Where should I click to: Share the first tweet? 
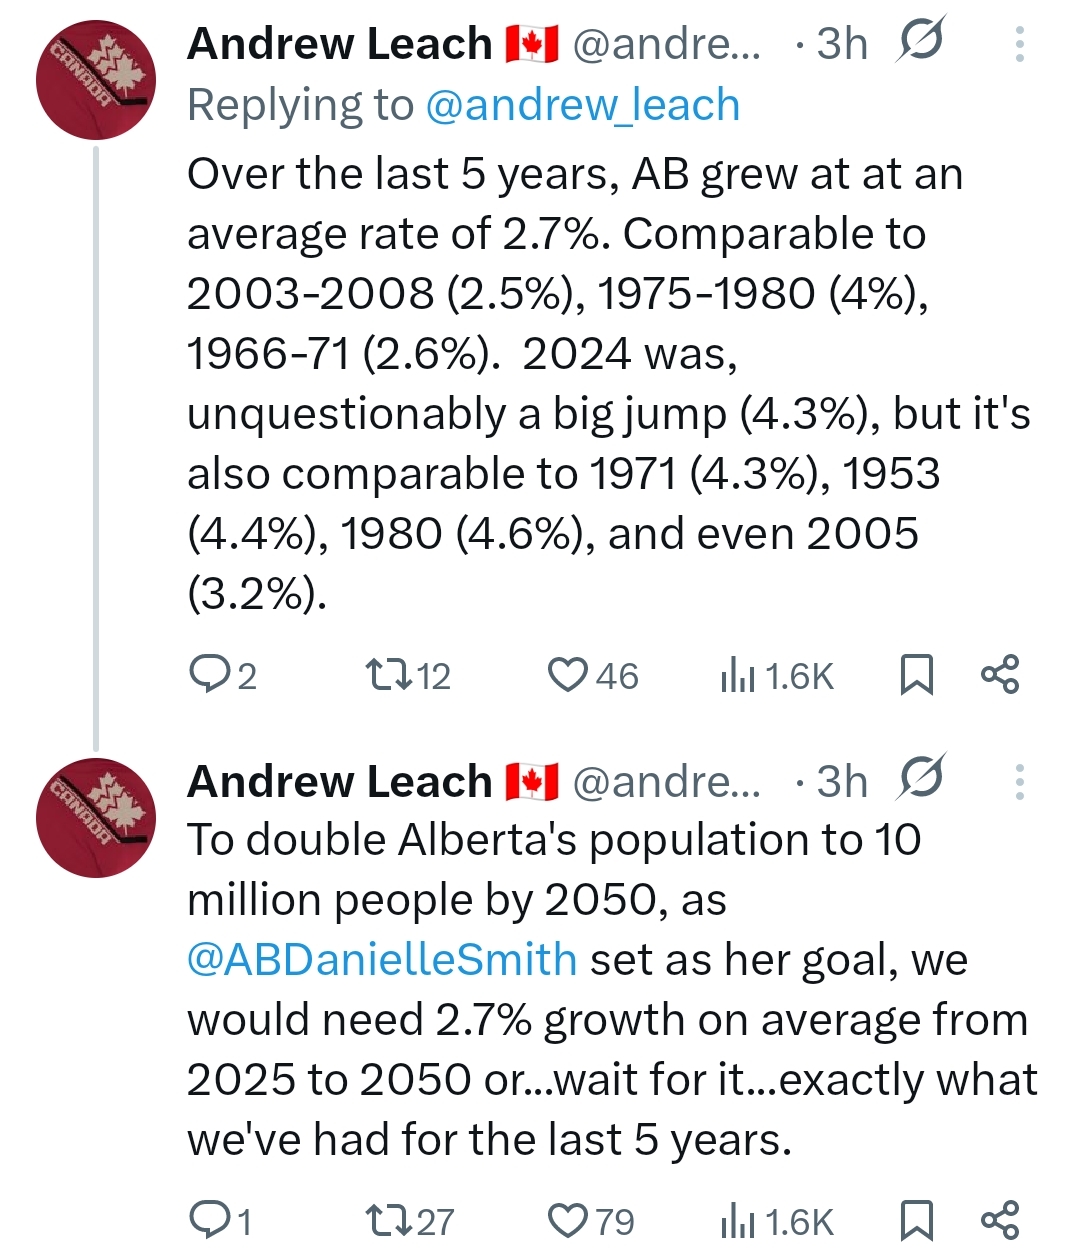pyautogui.click(x=999, y=675)
